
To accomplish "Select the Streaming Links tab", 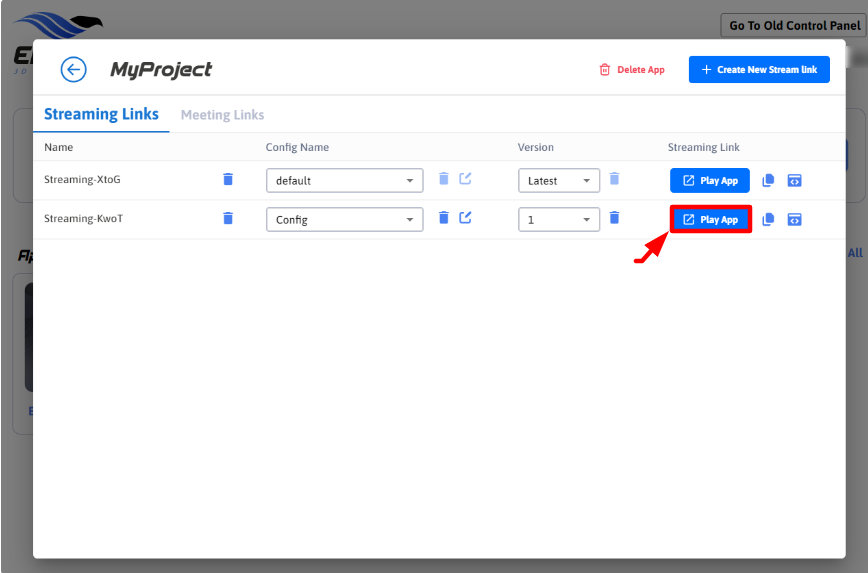I will 101,114.
